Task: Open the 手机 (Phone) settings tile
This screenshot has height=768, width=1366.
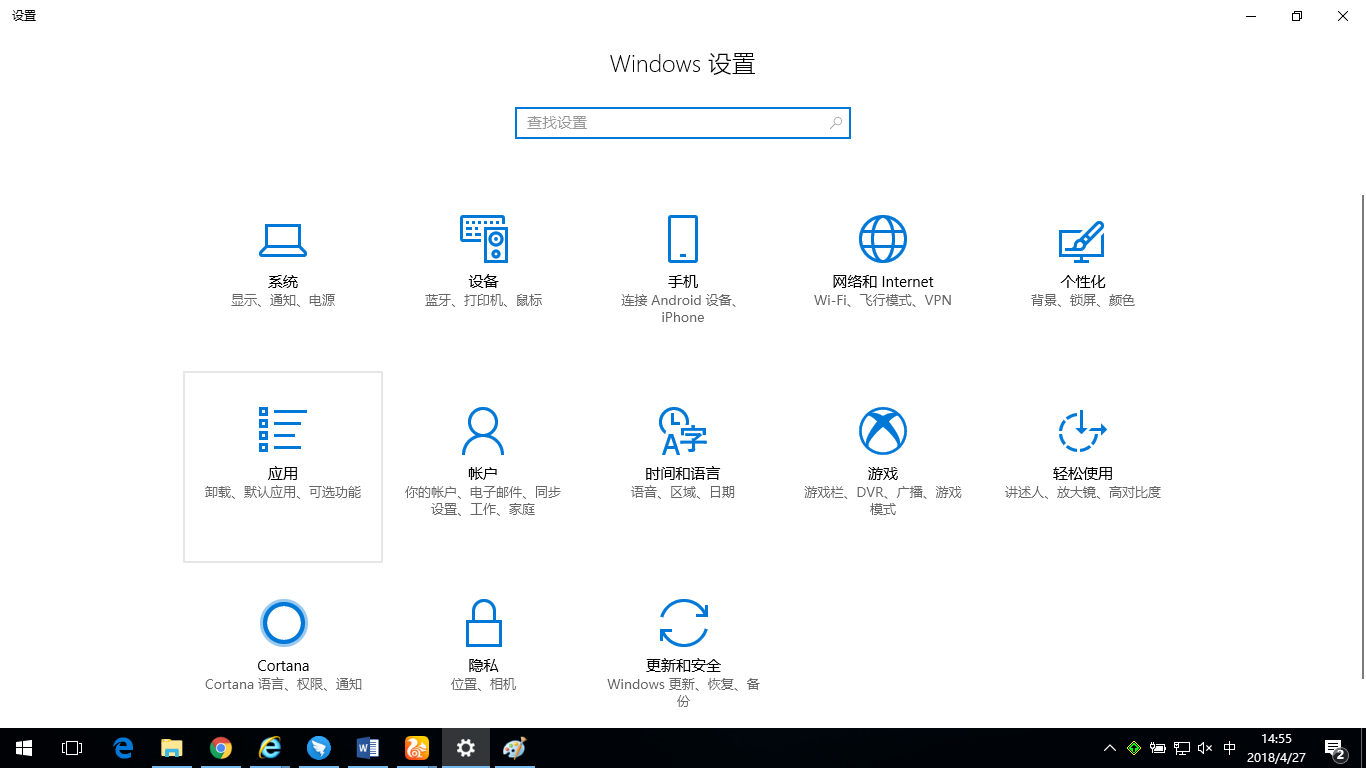Action: 683,275
